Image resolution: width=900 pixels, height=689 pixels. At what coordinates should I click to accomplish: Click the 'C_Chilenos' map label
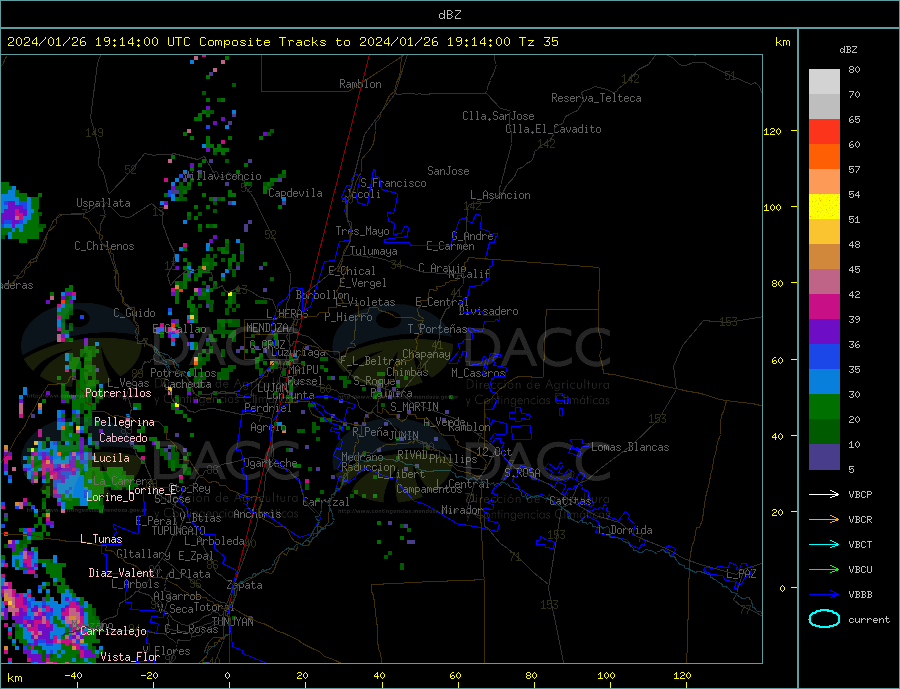(x=104, y=246)
